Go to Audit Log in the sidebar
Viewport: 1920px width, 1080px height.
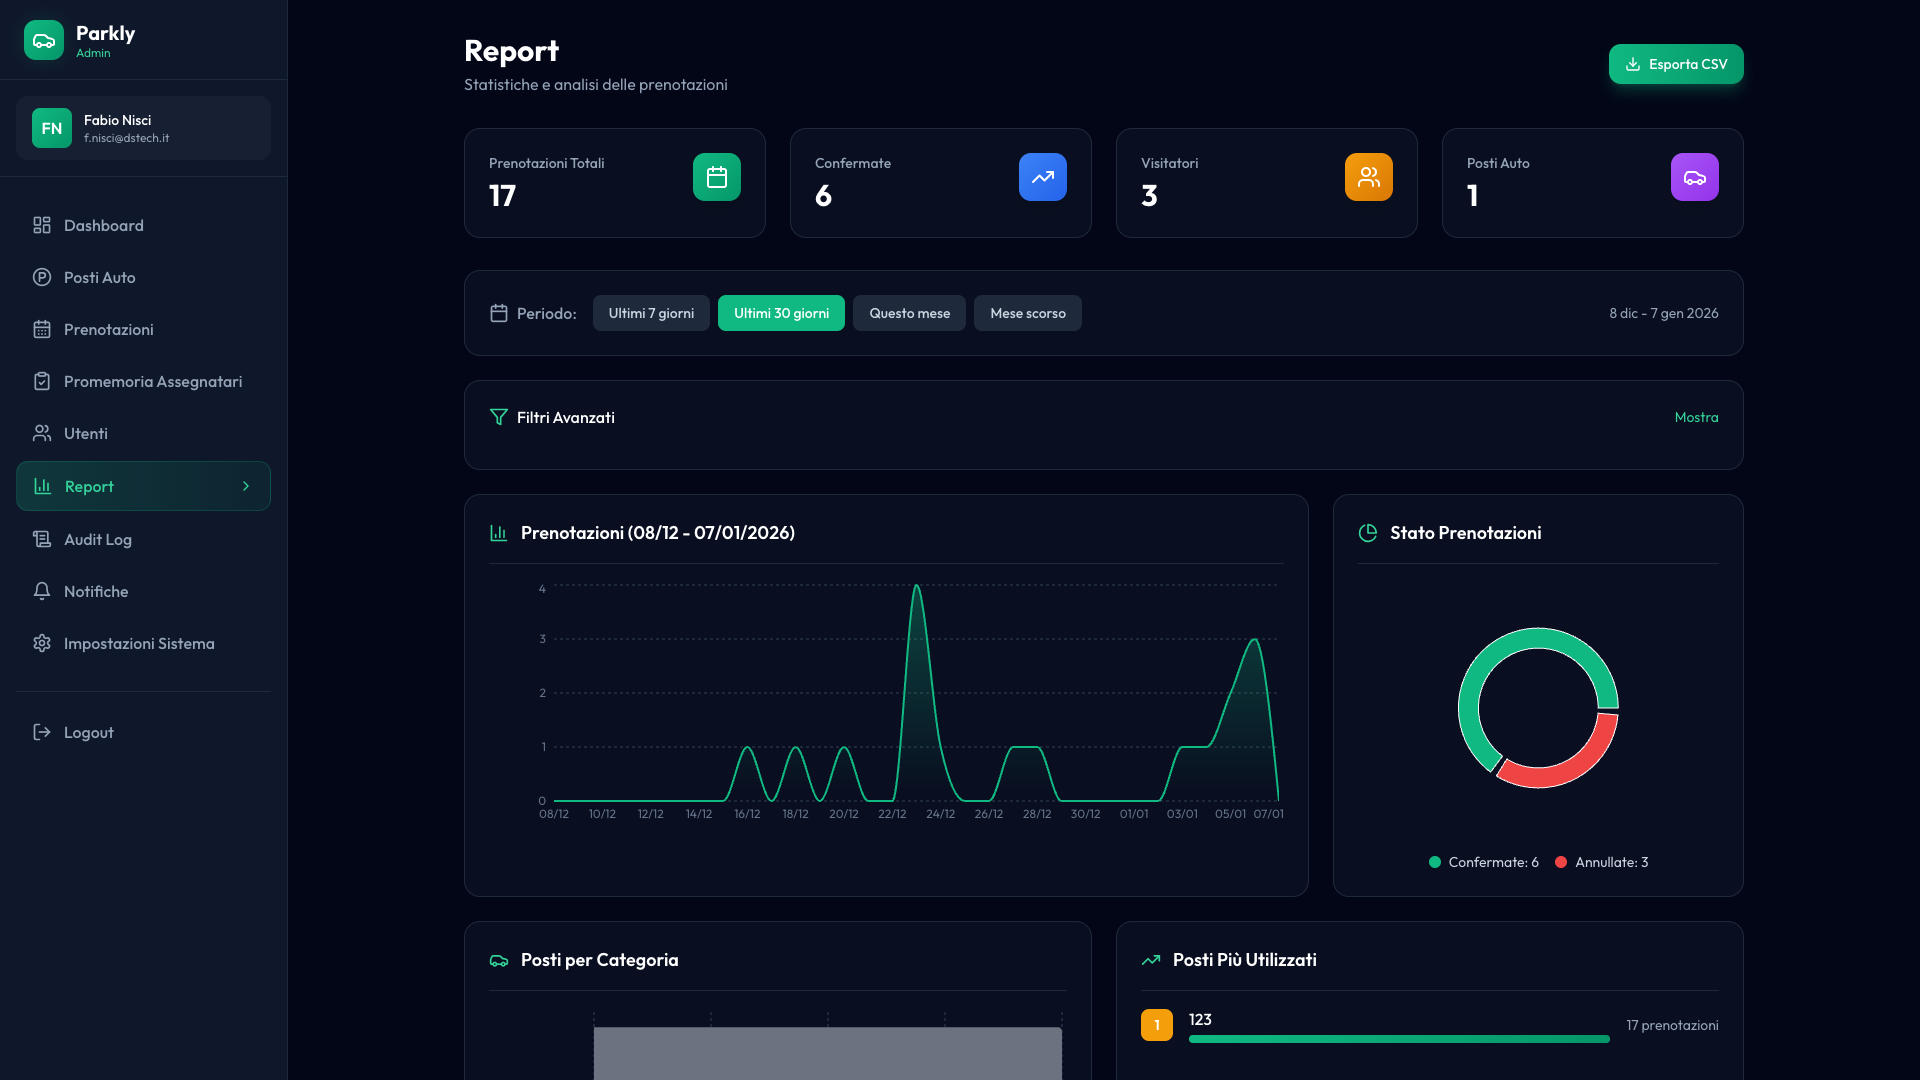(97, 539)
